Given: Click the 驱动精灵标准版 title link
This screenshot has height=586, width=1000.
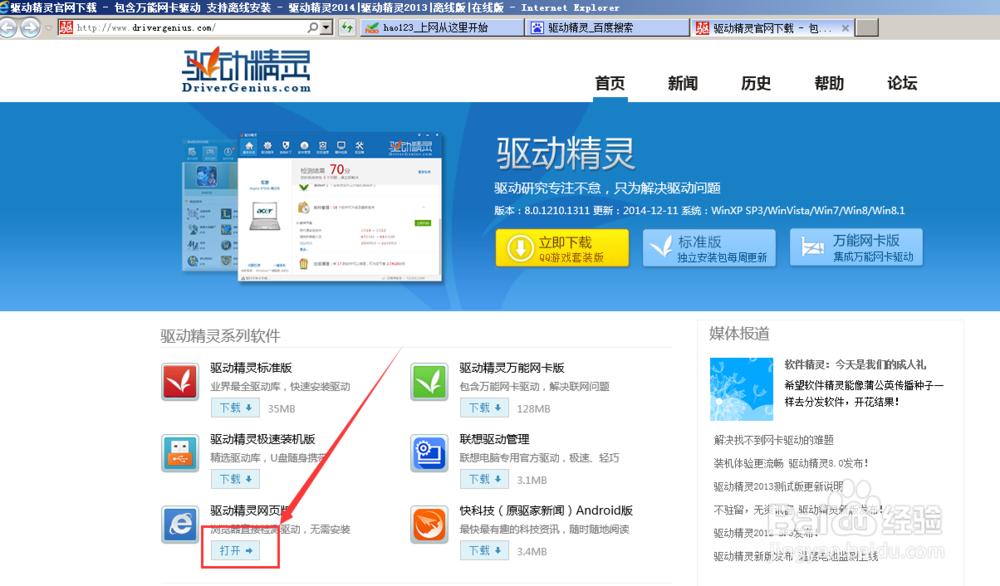Looking at the screenshot, I should tap(251, 368).
